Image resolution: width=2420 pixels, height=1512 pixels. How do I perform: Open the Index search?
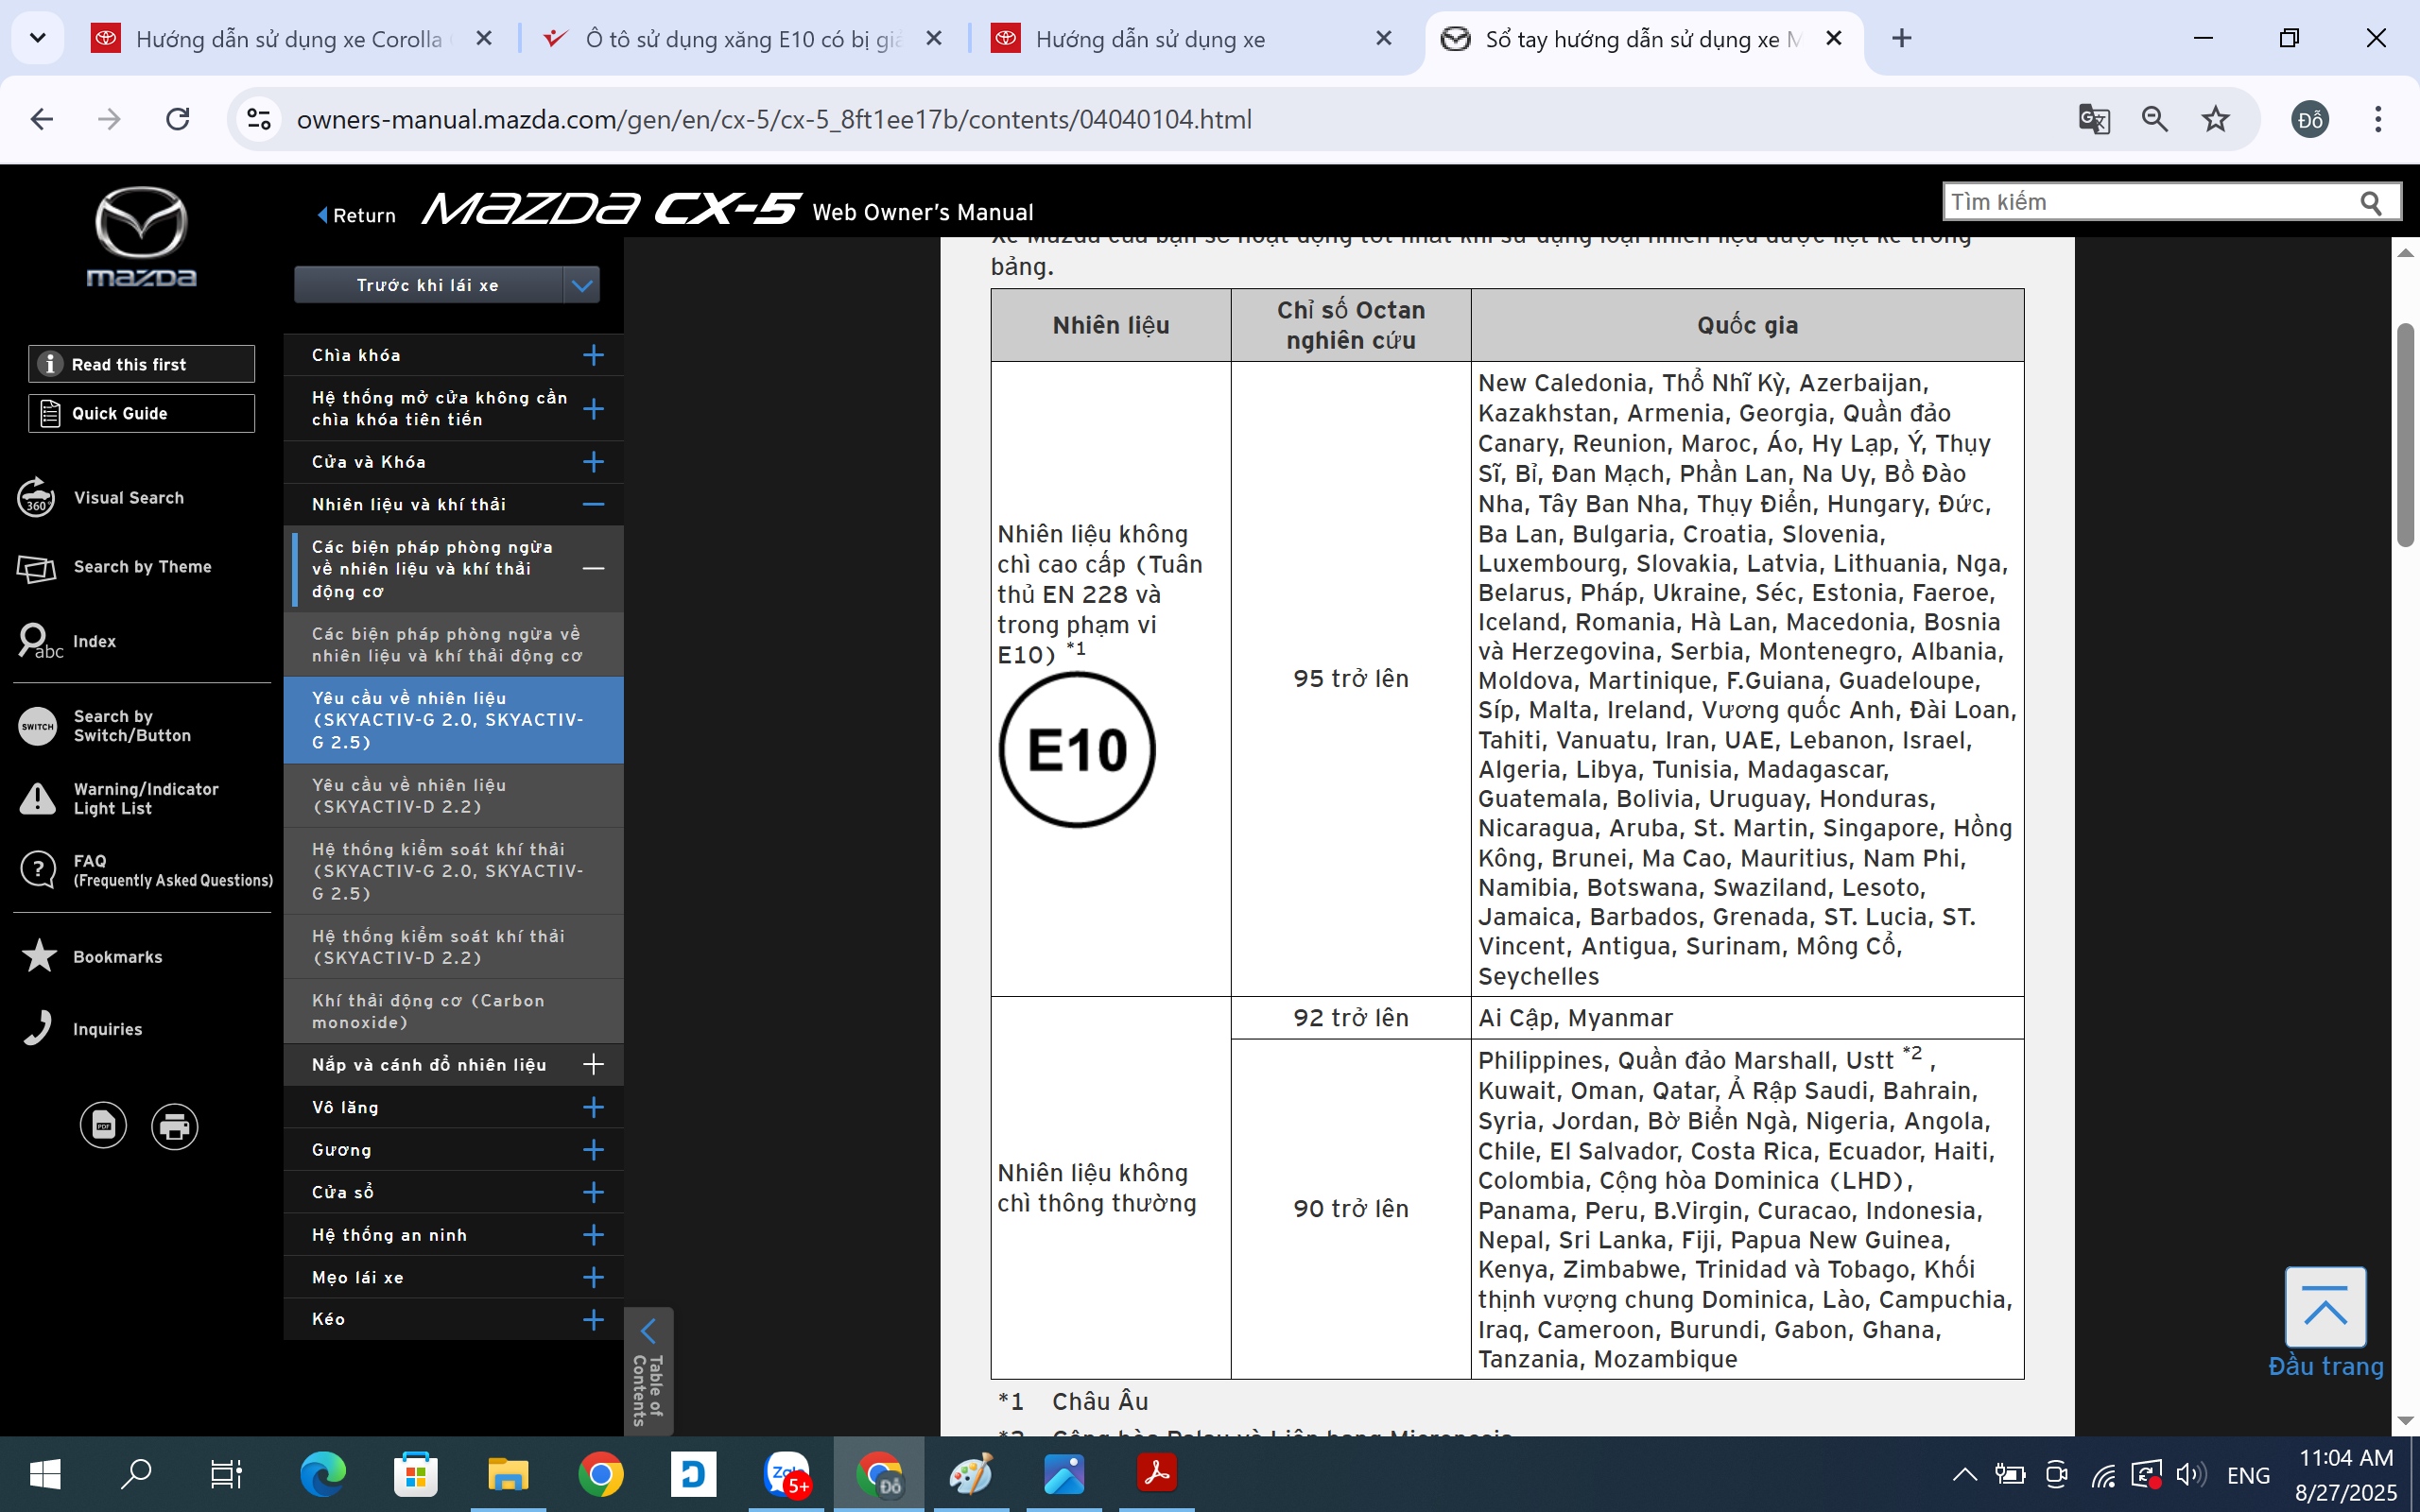tap(66, 641)
